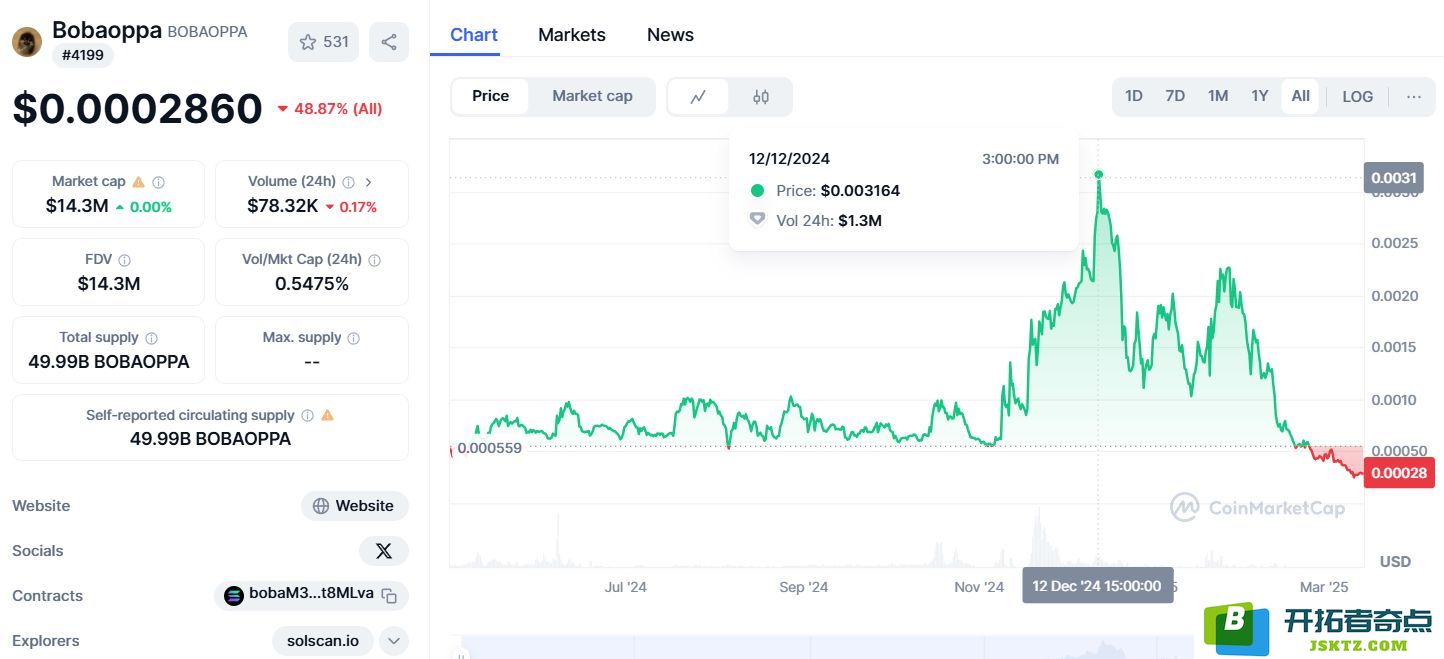Click the $14.3M FDV value
Image resolution: width=1444 pixels, height=659 pixels.
109,284
